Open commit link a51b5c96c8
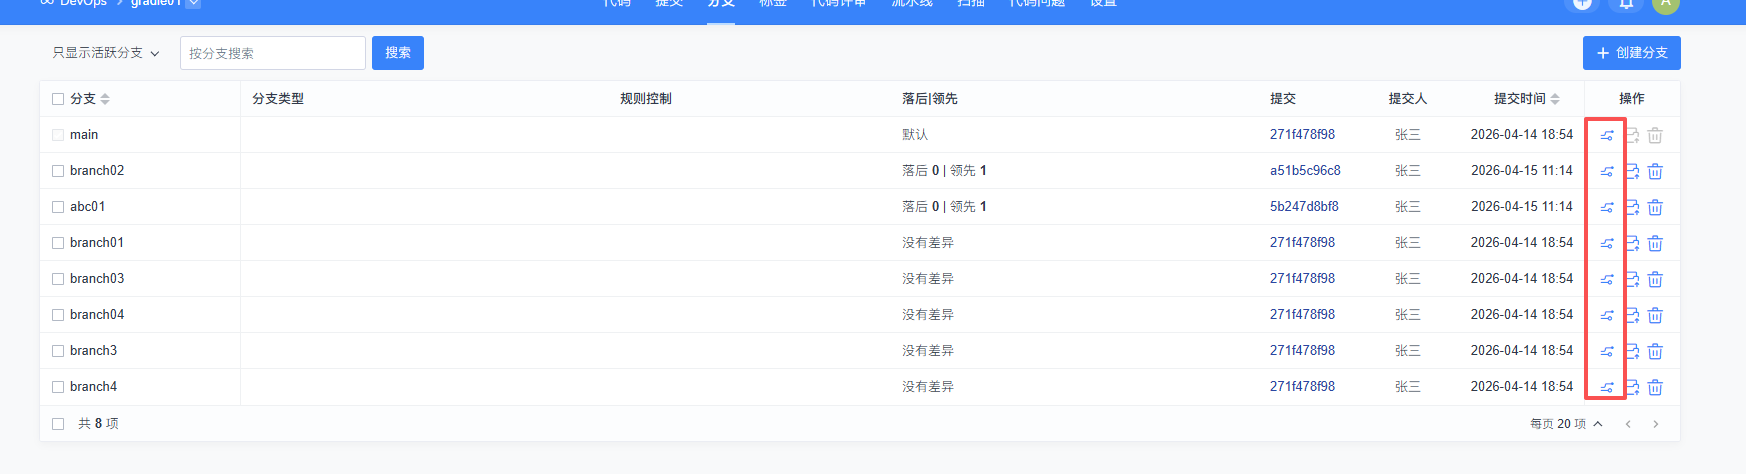Screen dimensions: 1746x474 [x=1305, y=171]
